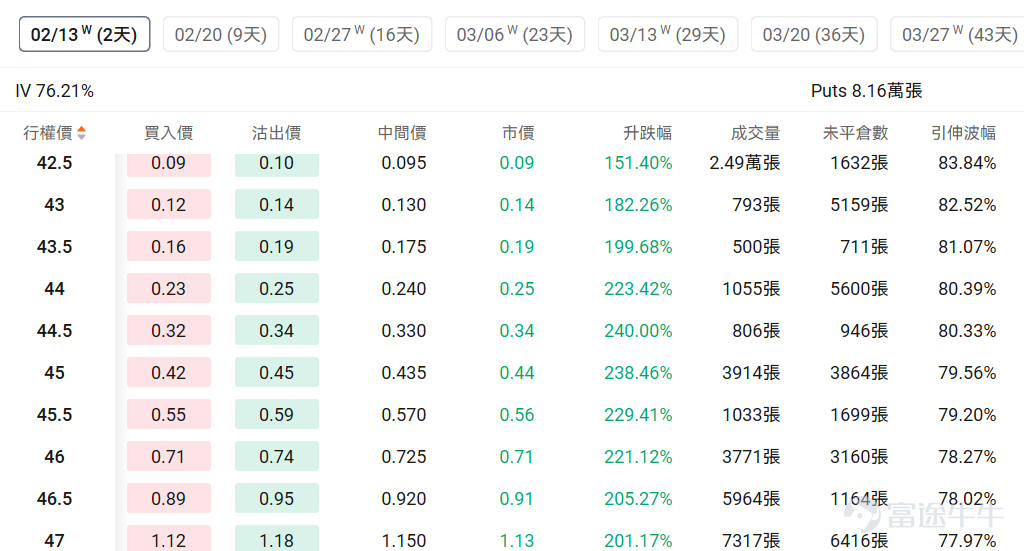
Task: Click ask price 1.18 for strike 47
Action: (277, 539)
